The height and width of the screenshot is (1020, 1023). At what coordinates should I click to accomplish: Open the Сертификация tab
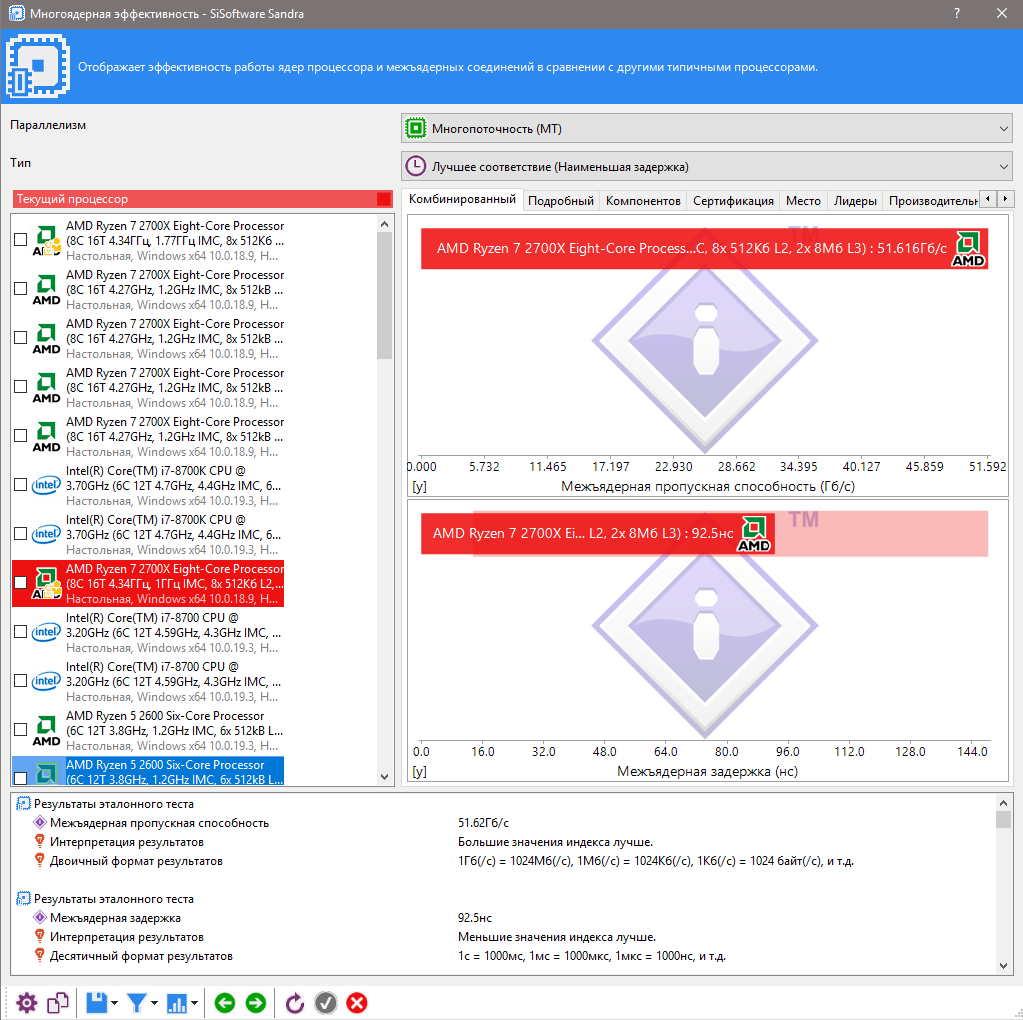733,201
